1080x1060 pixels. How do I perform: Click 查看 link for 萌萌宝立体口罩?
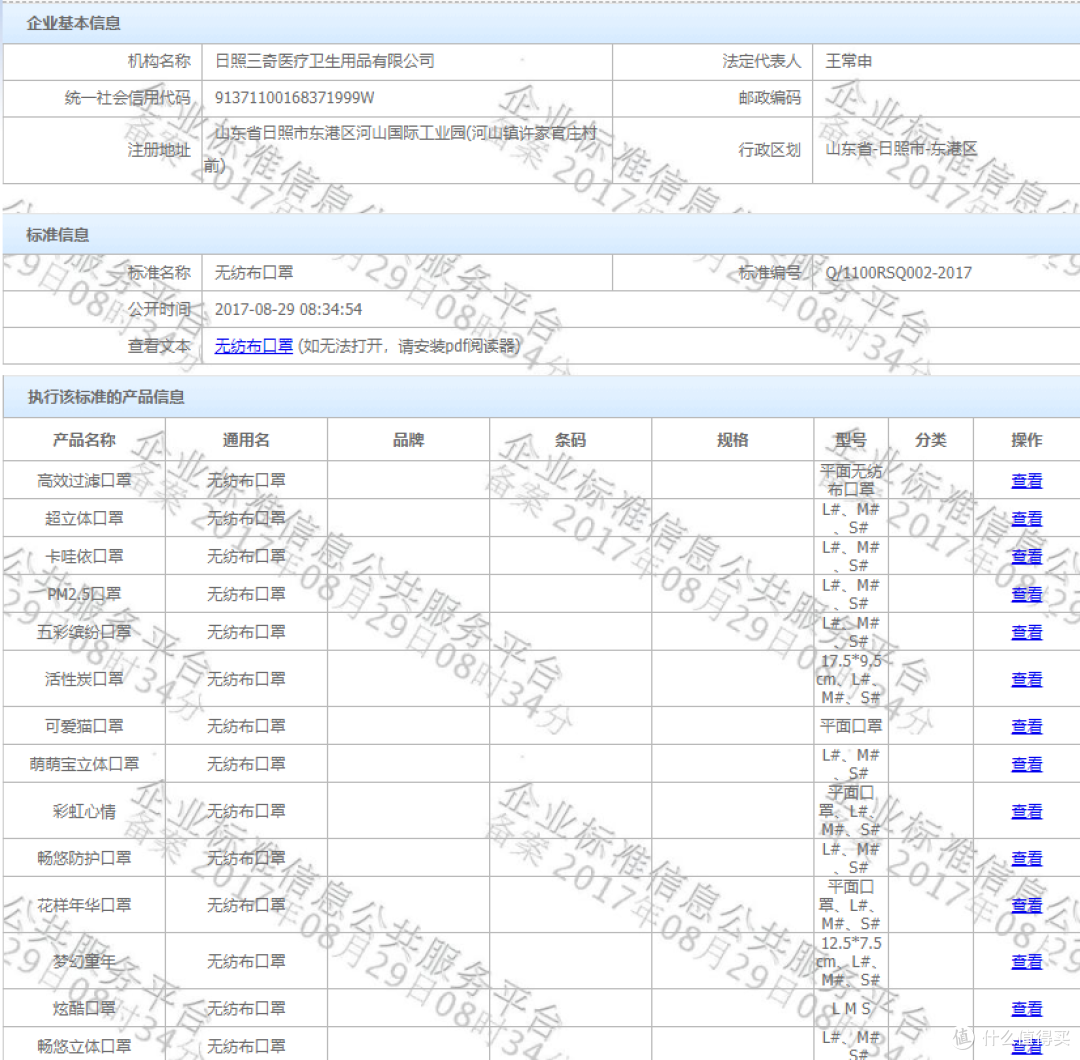[x=1026, y=764]
